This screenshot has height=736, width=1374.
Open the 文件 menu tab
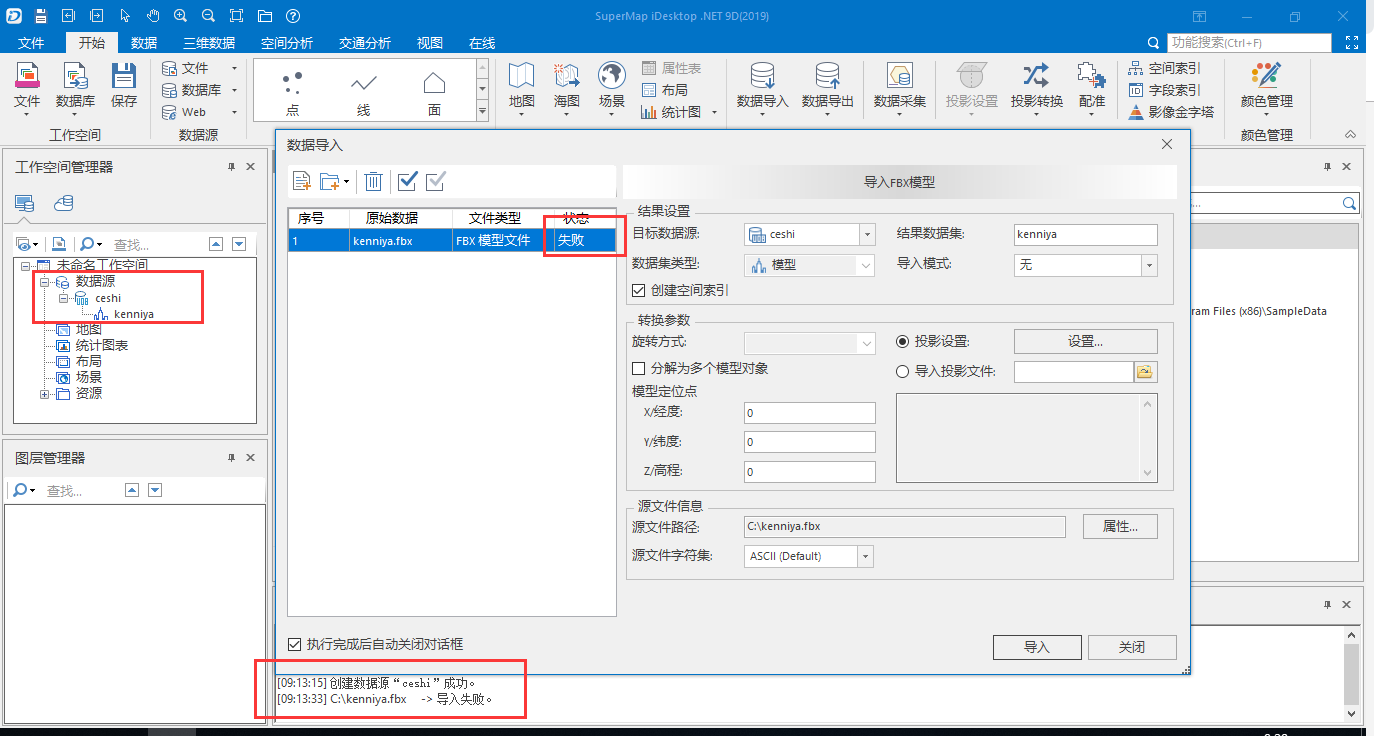pyautogui.click(x=32, y=43)
